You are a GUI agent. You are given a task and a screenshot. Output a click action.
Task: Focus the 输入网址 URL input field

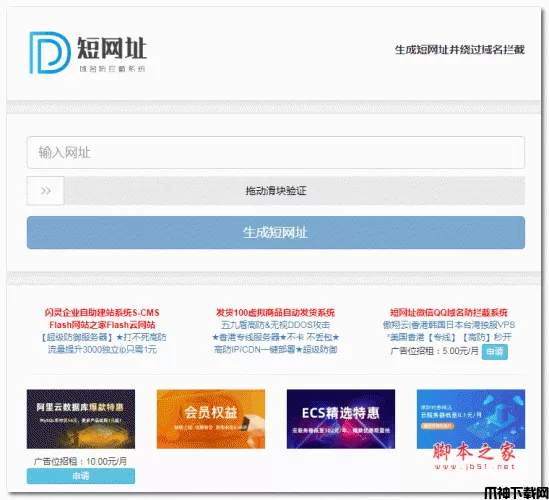click(x=276, y=152)
